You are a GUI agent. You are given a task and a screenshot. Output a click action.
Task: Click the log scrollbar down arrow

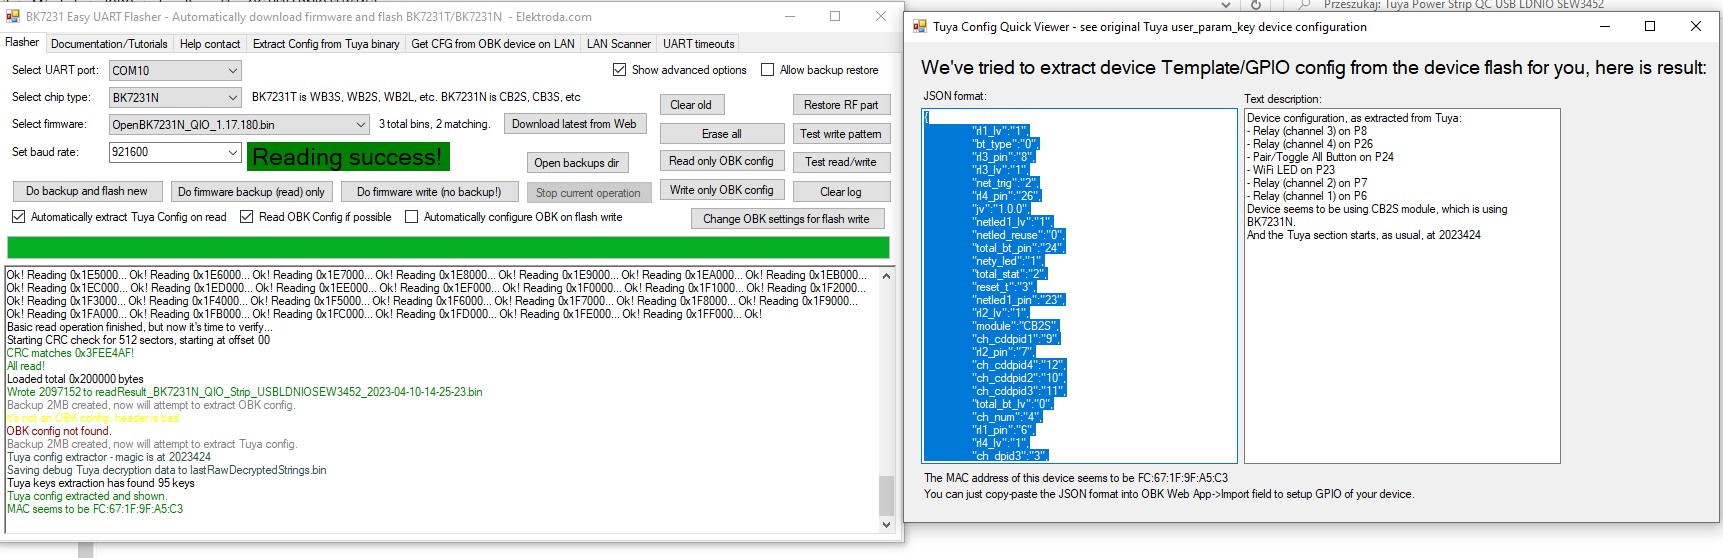[x=886, y=524]
